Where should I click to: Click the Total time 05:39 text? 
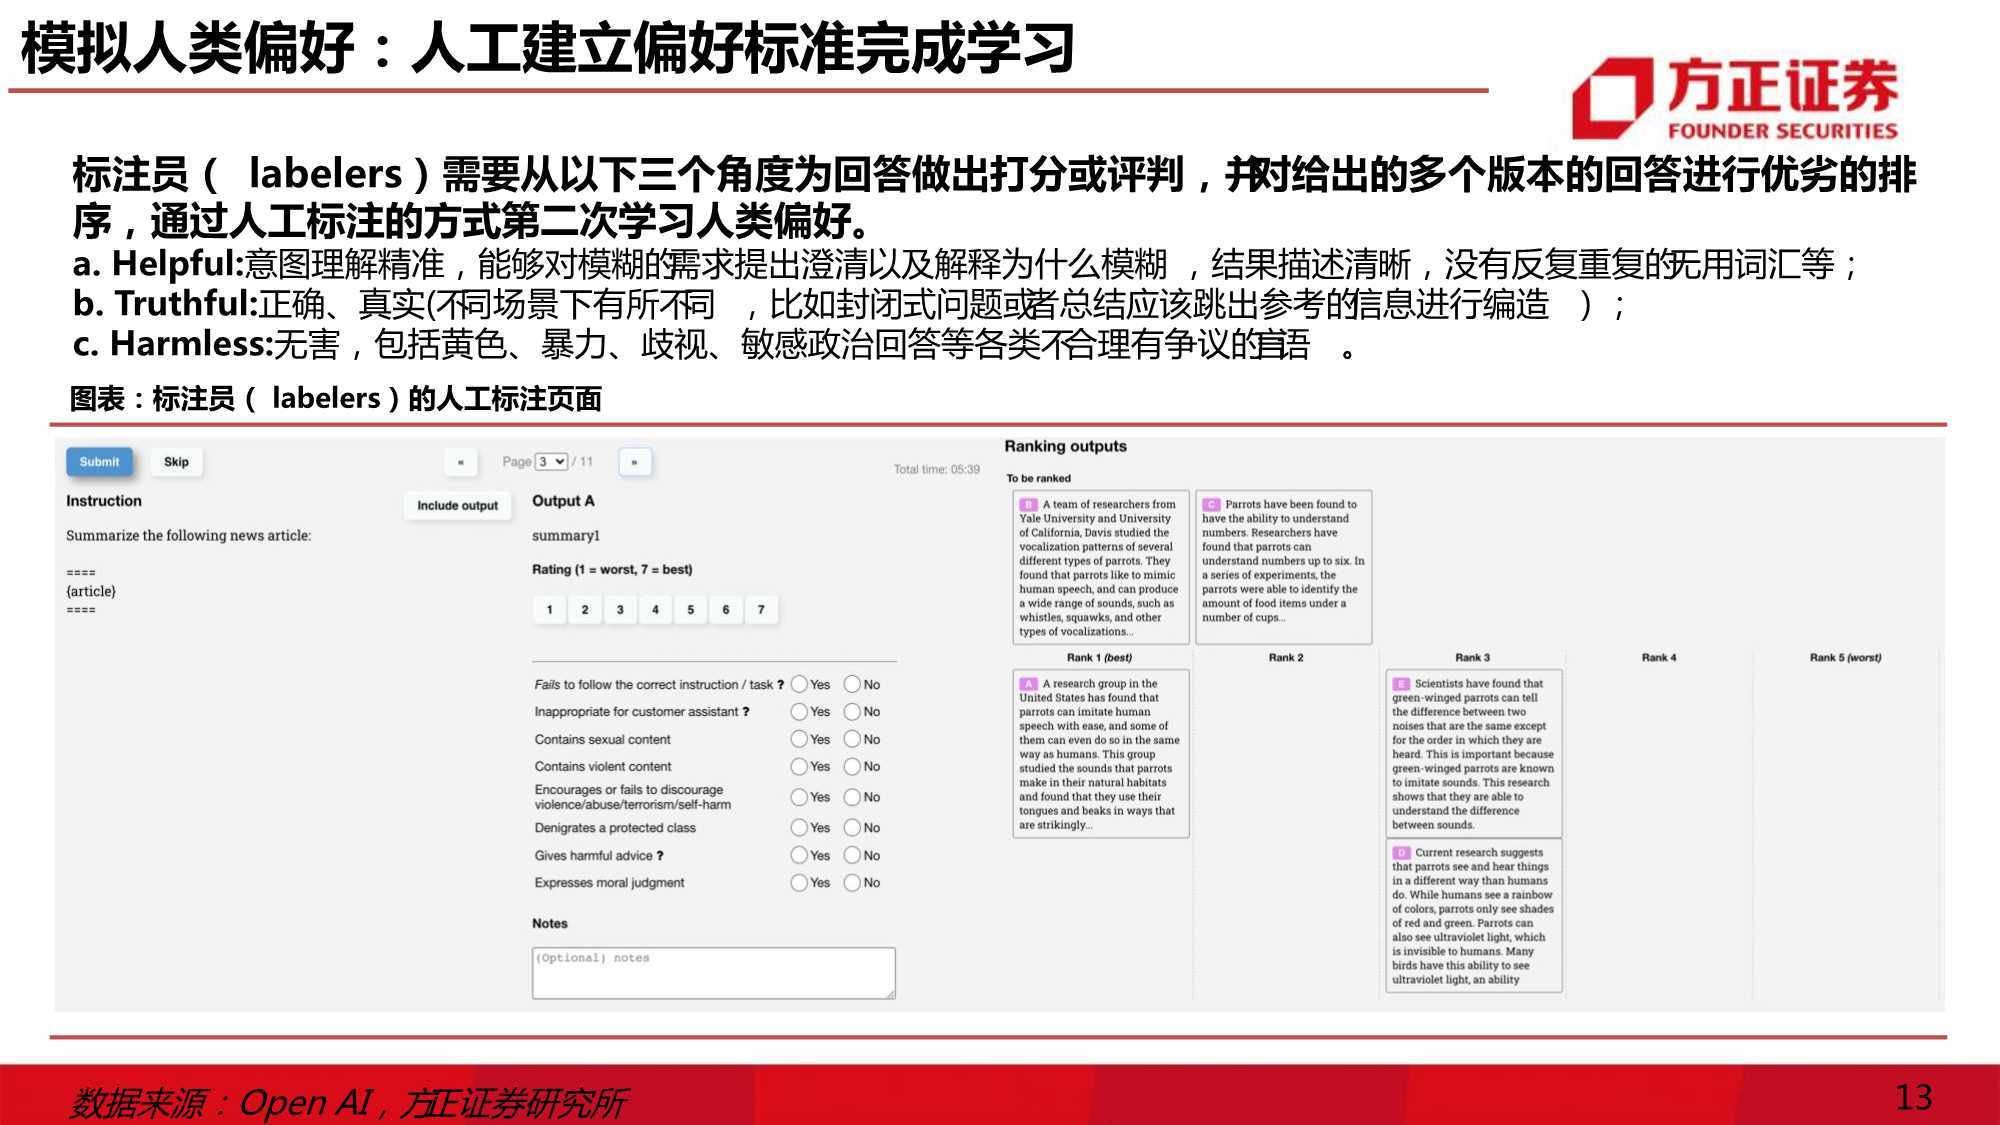[937, 469]
